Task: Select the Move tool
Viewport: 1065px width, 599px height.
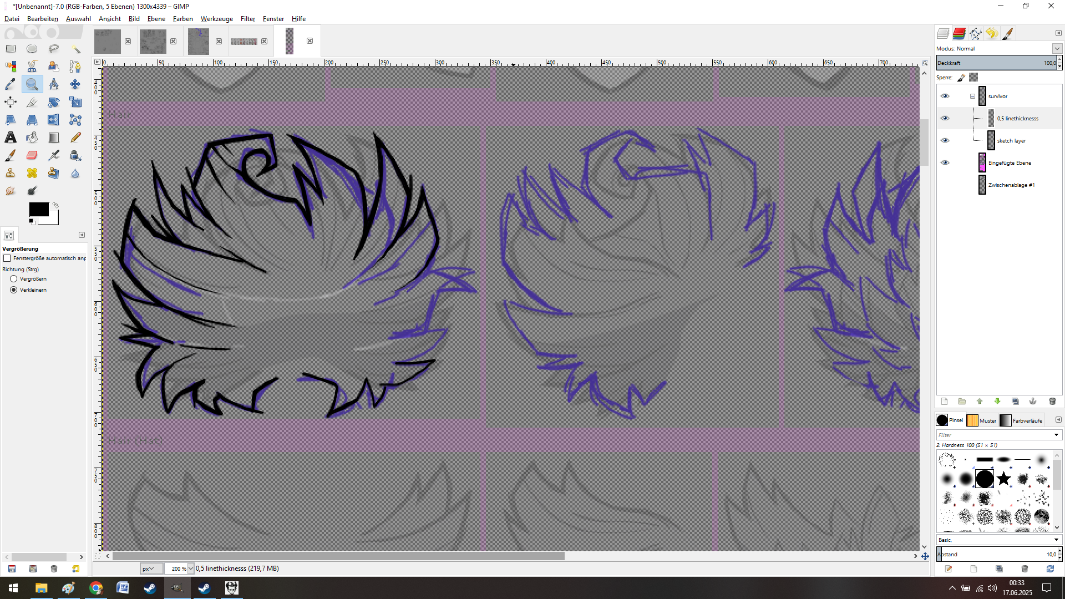Action: 75,84
